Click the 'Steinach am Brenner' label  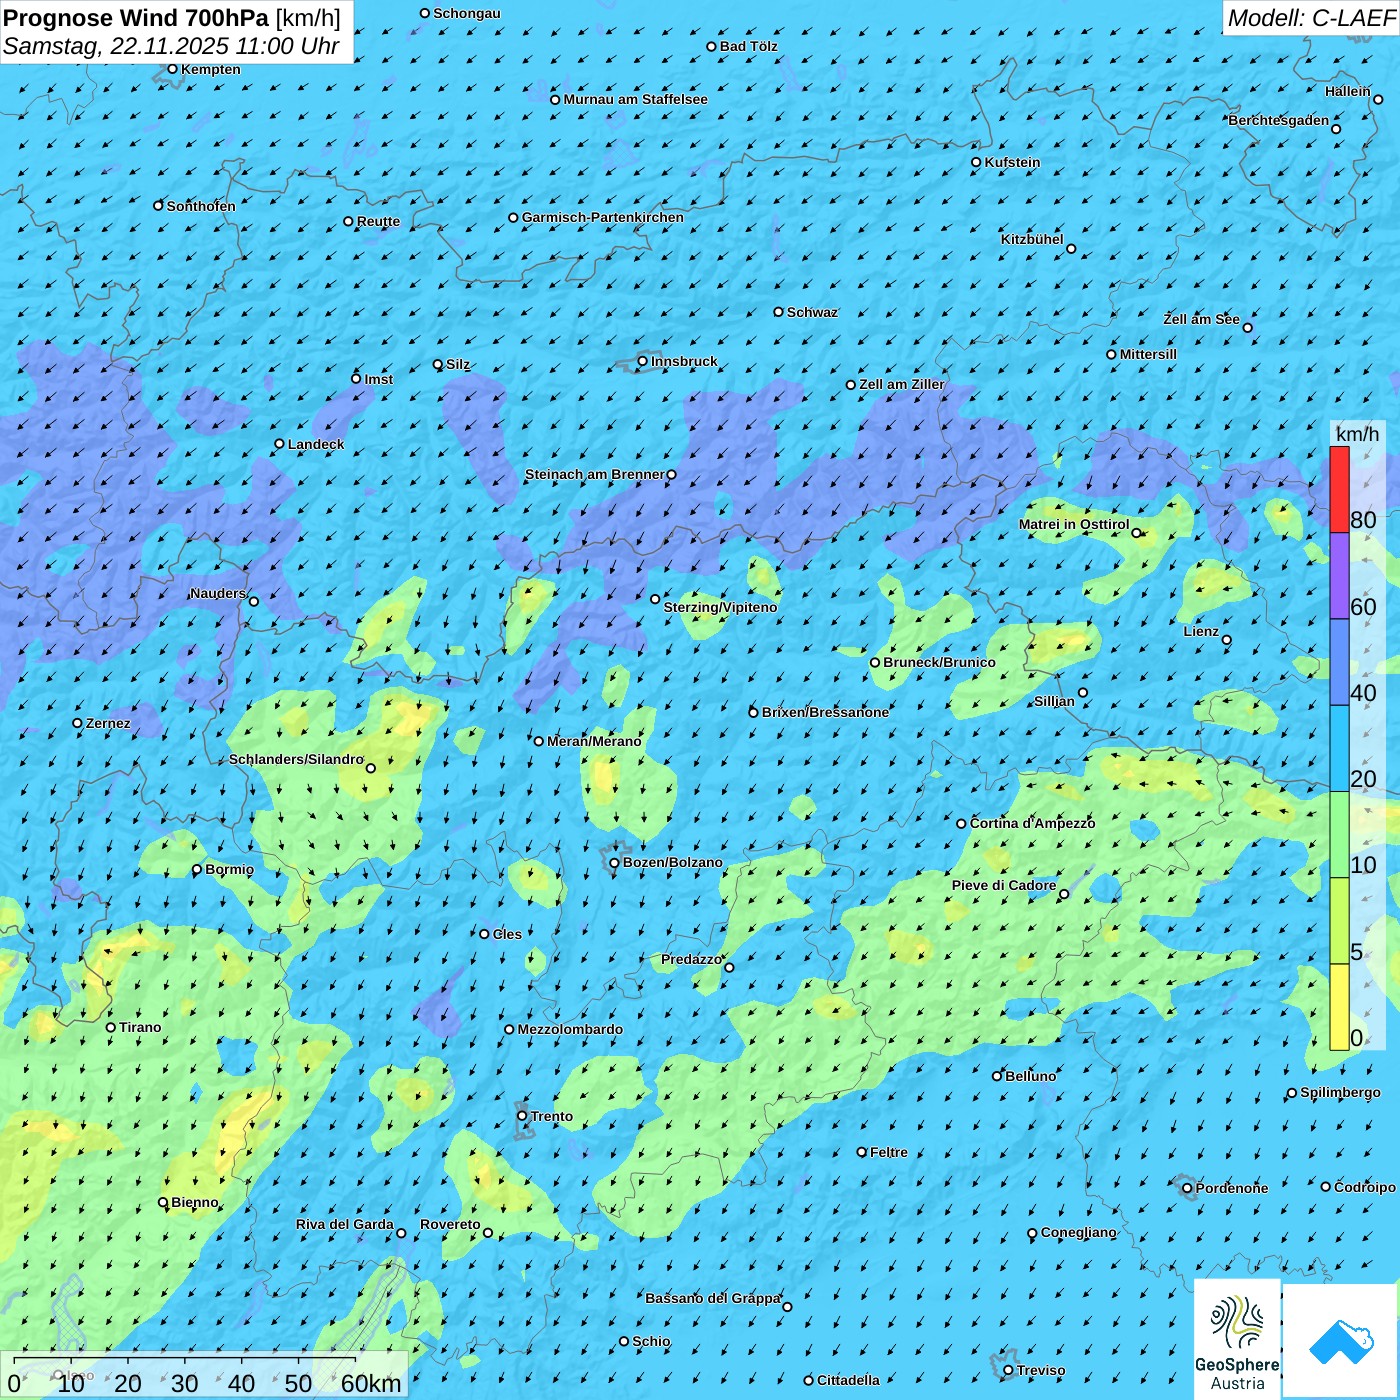[x=594, y=474]
